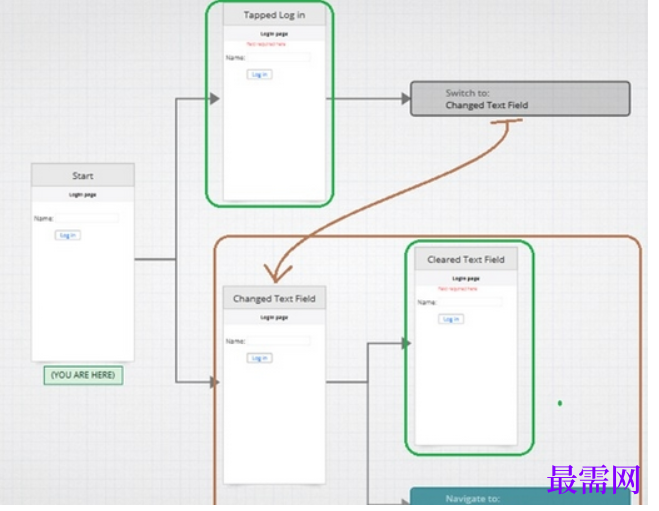Click Name input field in Start screen

coord(87,218)
